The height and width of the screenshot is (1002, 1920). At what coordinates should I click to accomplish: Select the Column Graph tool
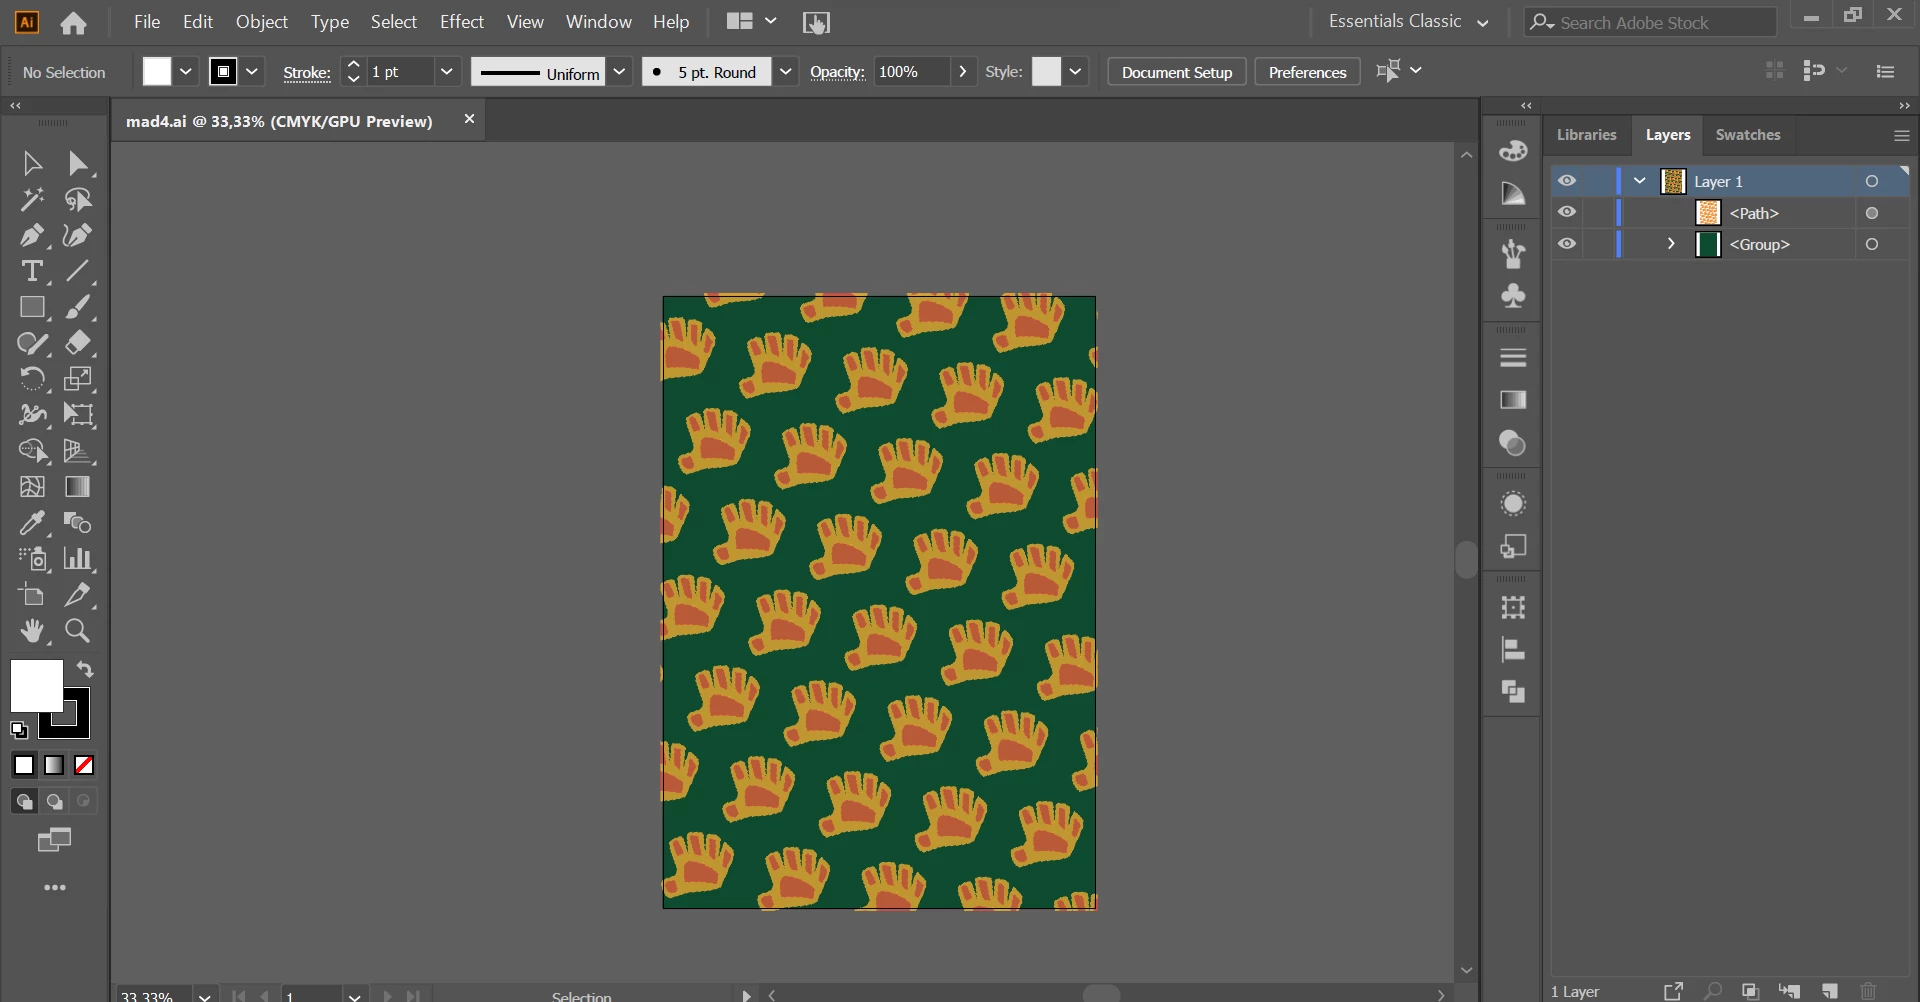point(78,559)
